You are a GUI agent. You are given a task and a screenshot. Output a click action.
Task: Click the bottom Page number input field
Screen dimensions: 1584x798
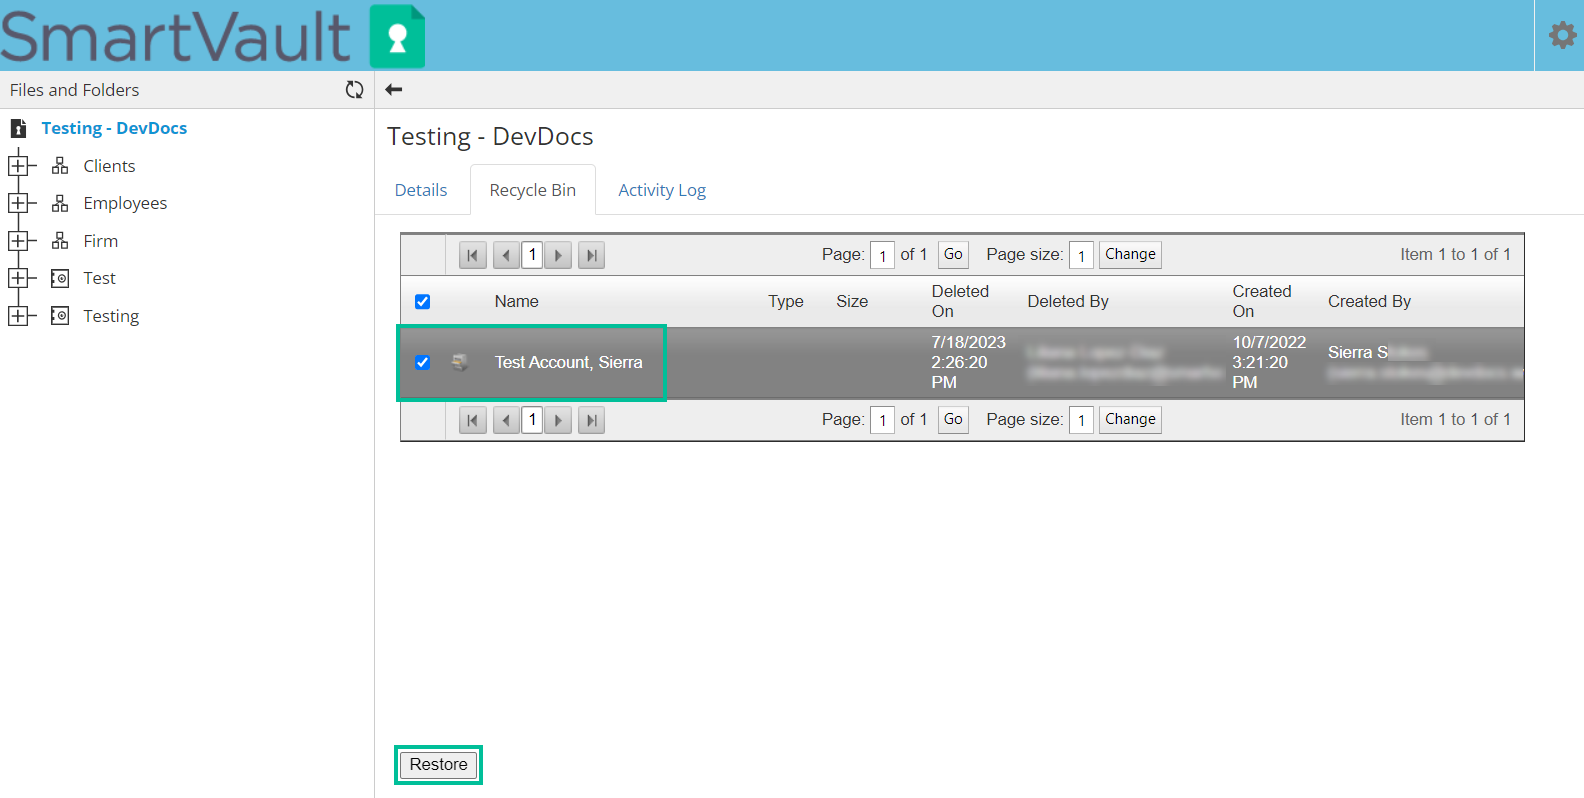click(x=882, y=420)
